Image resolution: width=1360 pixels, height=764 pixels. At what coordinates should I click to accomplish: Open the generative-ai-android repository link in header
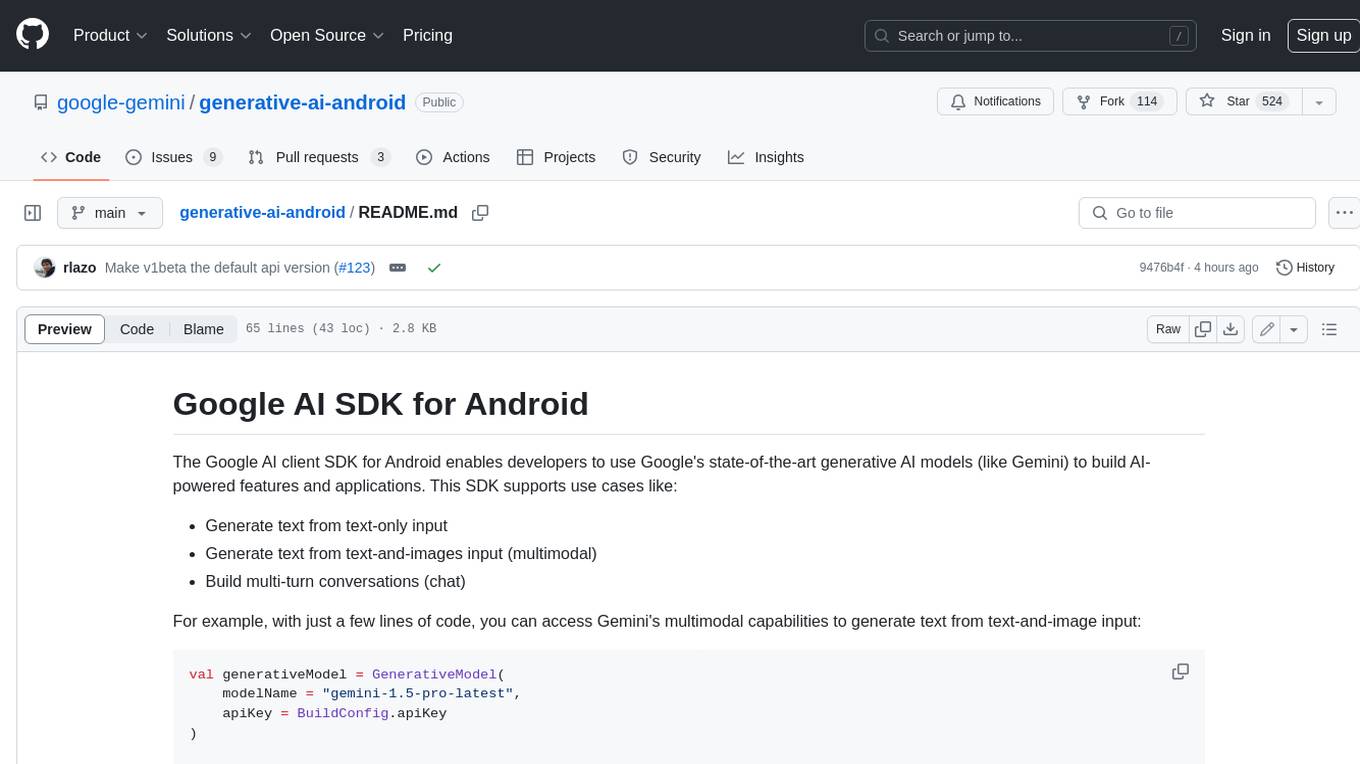pyautogui.click(x=302, y=102)
